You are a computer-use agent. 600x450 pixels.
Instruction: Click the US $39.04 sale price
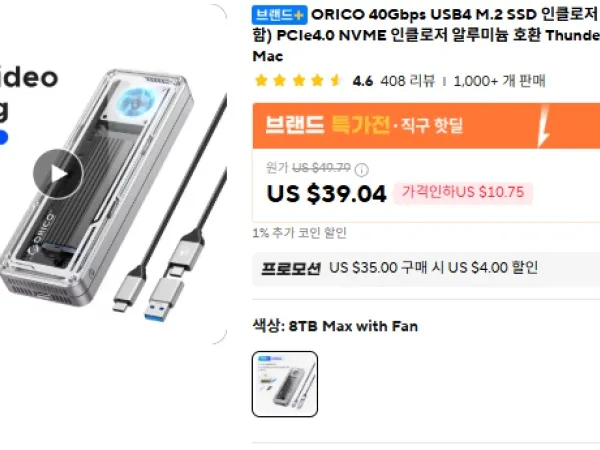[326, 193]
